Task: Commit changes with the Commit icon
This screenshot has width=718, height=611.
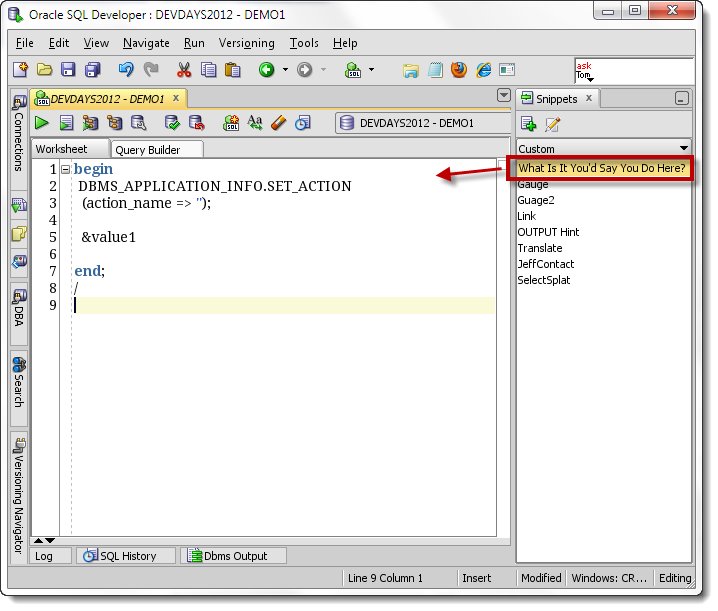Action: 172,123
